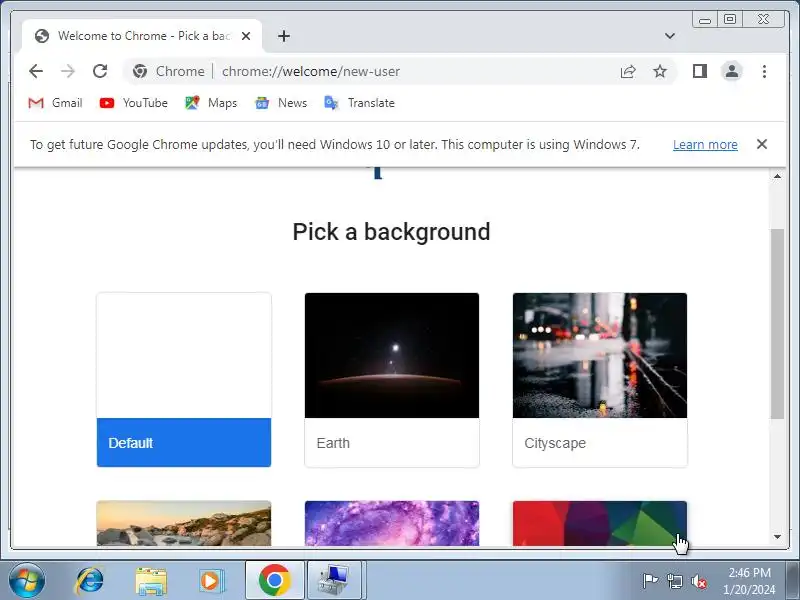Open the Gmail bookmark
Image resolution: width=800 pixels, height=600 pixels.
(55, 103)
